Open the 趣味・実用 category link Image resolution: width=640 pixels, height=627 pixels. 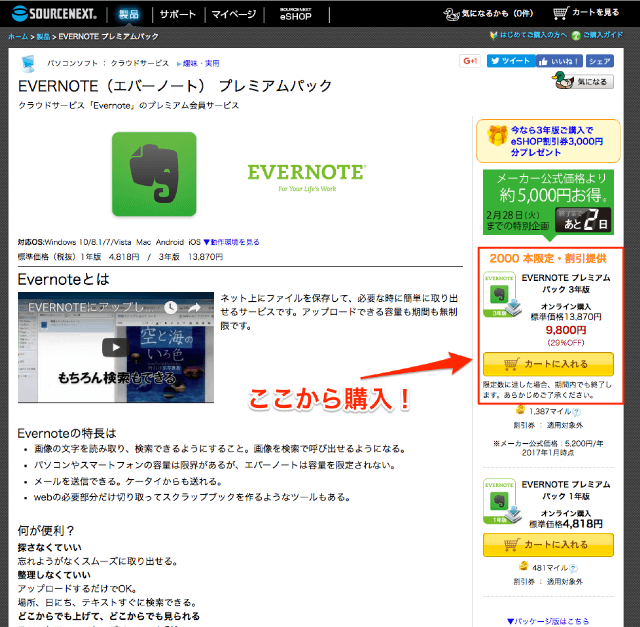(201, 63)
